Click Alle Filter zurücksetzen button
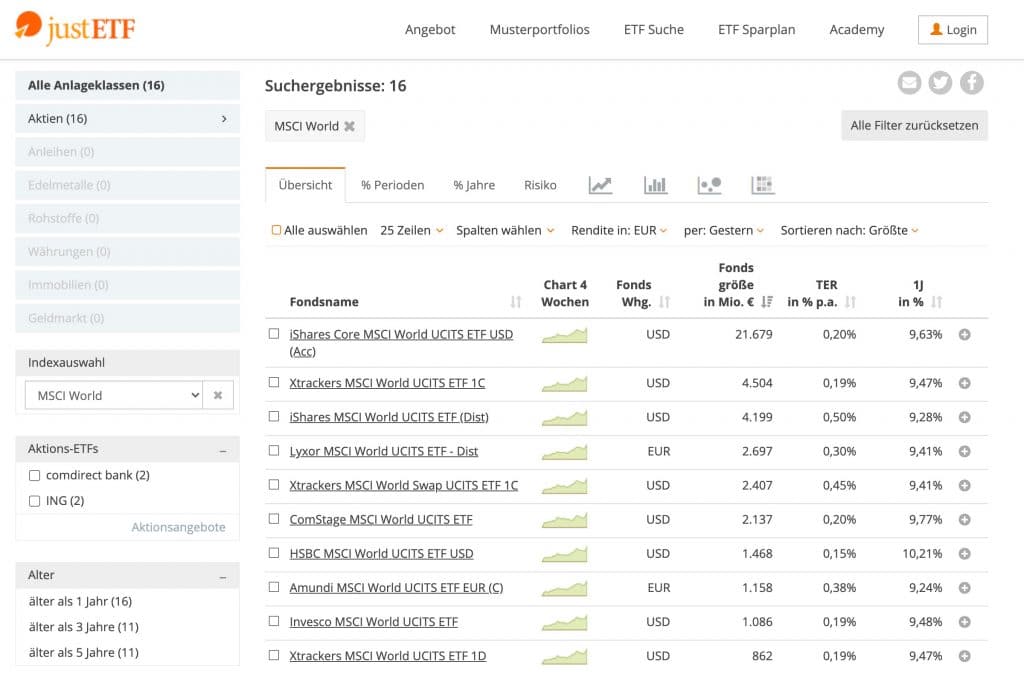The image size is (1024, 673). point(914,125)
